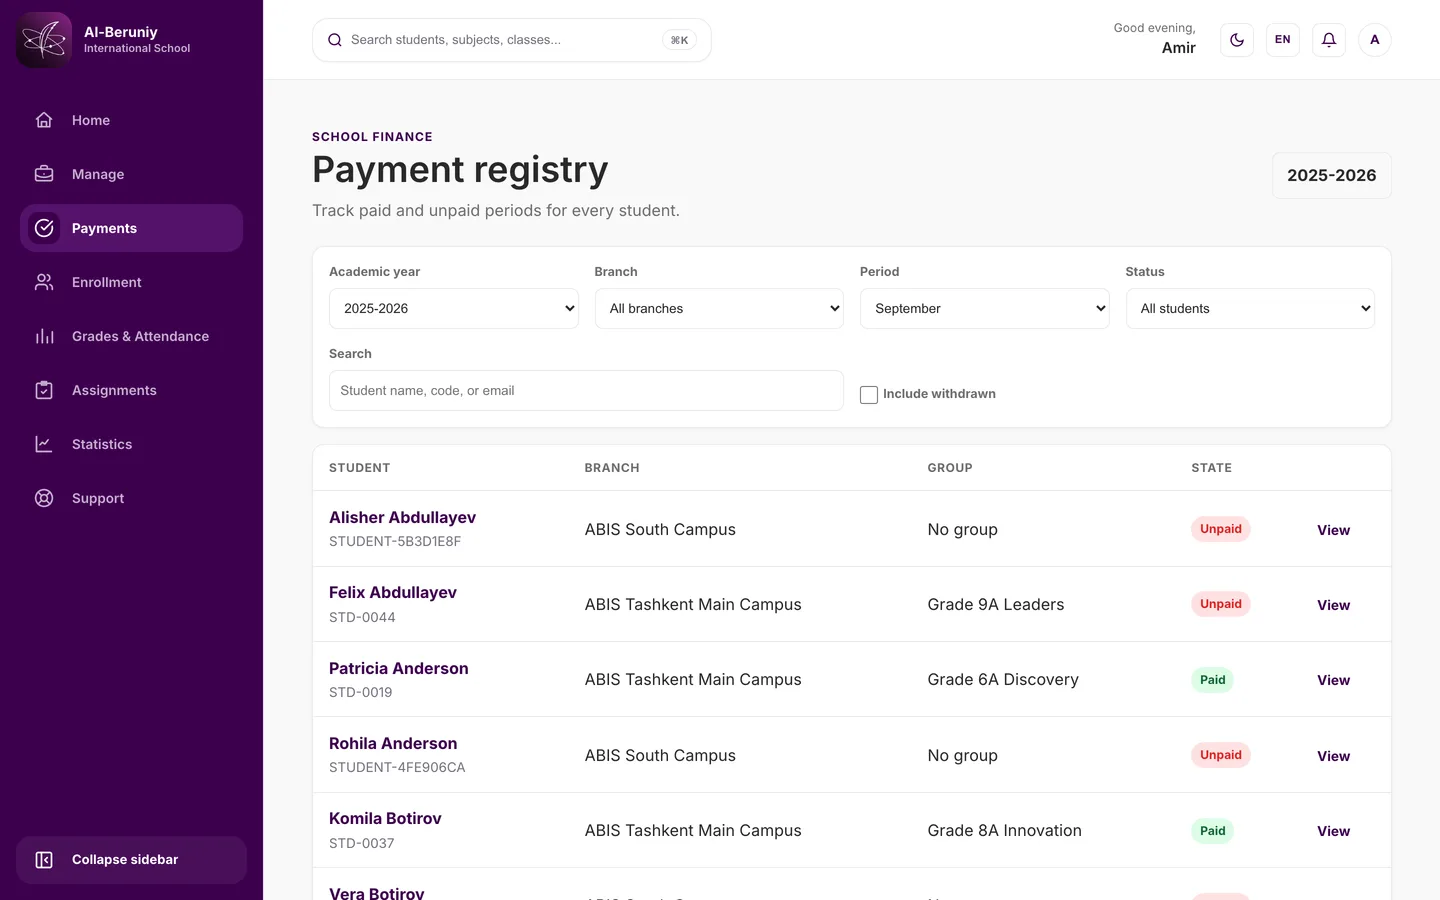
Task: Select Grade 9A Leaders group cell
Action: [996, 605]
